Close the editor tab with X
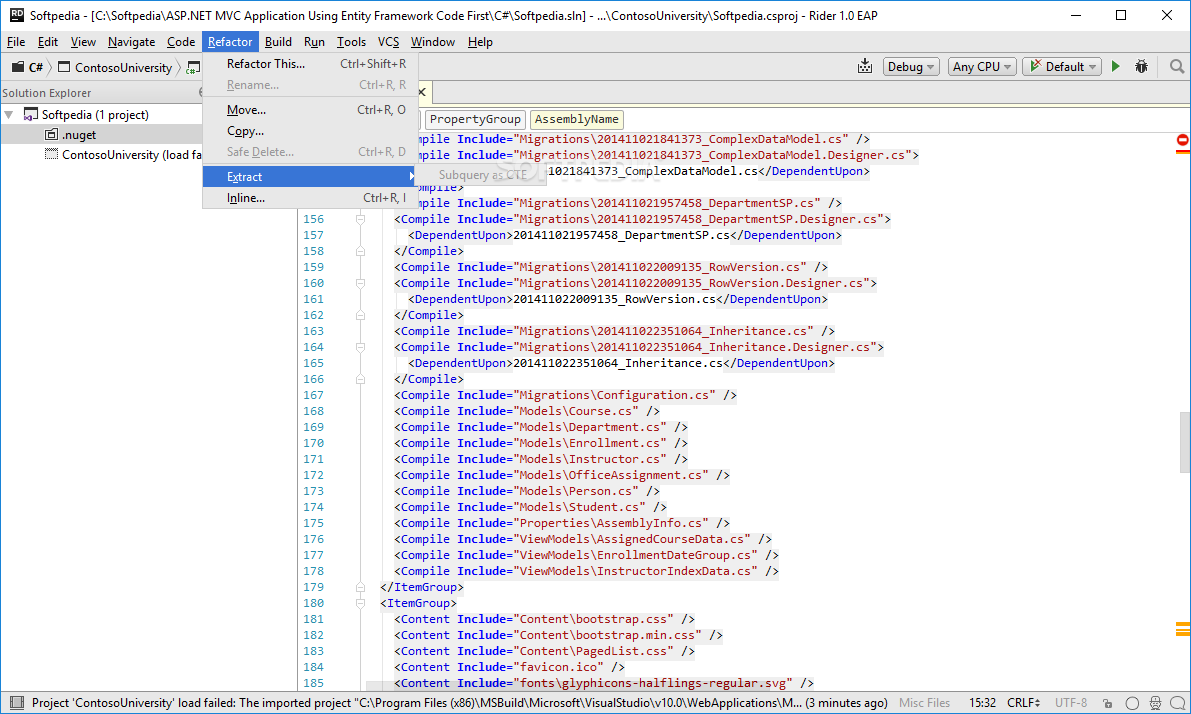 [x=422, y=92]
